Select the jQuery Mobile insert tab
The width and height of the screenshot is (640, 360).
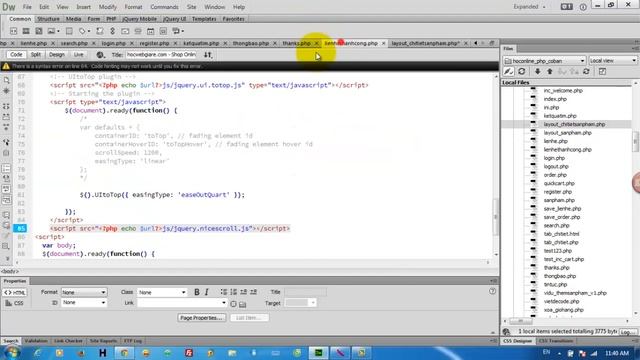tap(139, 19)
